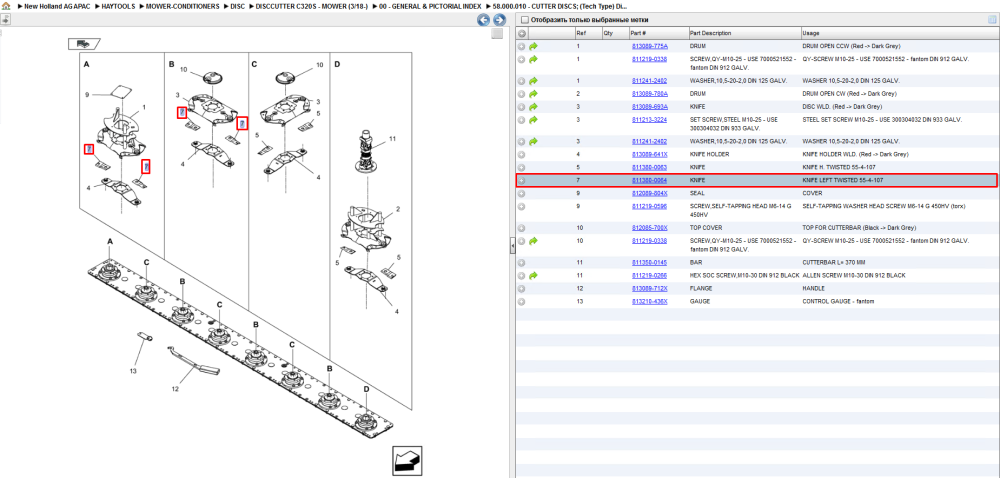Image resolution: width=1000 pixels, height=478 pixels.
Task: Open part link 813089-641X
Action: point(649,154)
